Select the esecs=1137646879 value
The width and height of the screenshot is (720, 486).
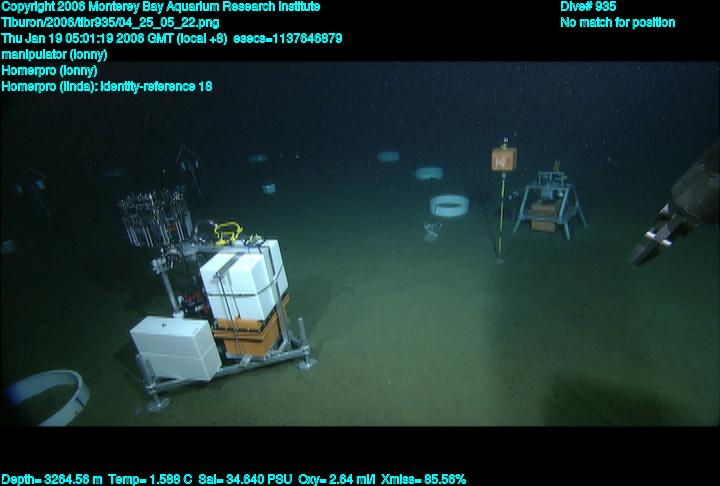pyautogui.click(x=287, y=38)
